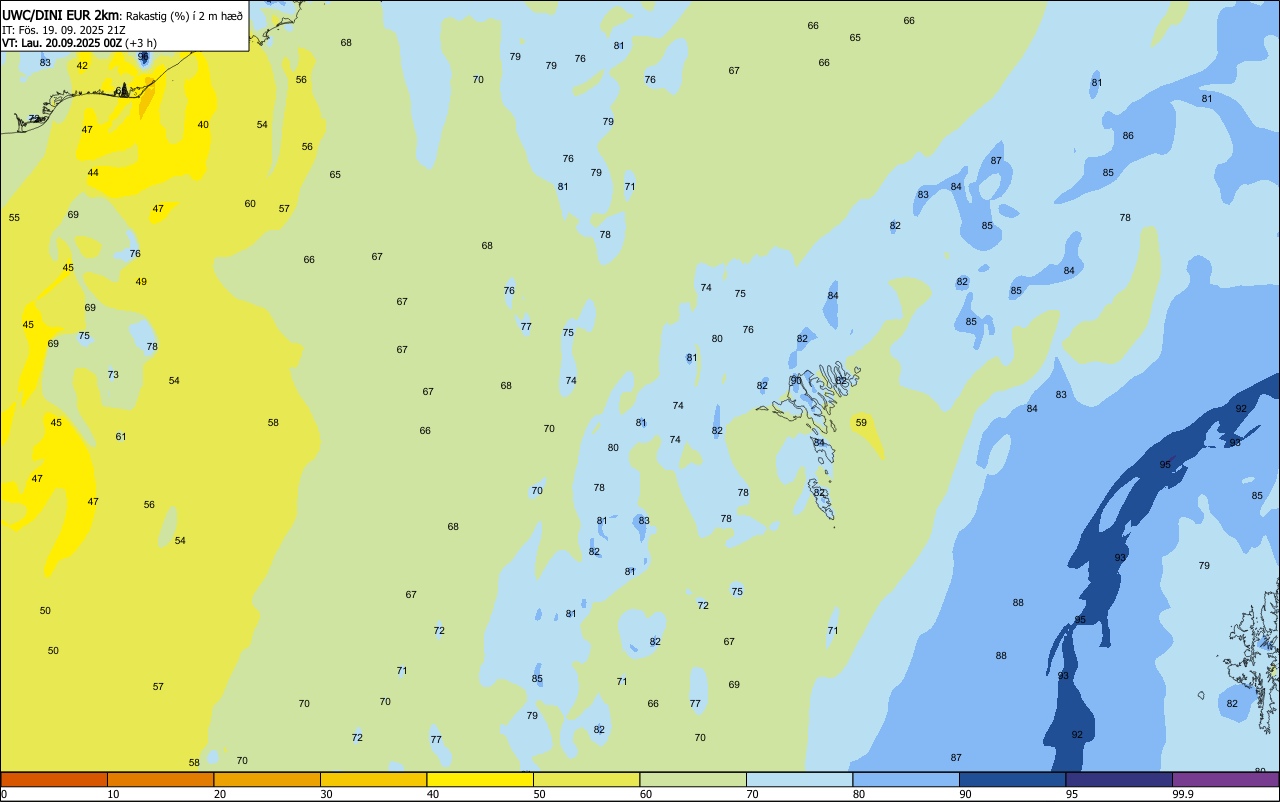Select the 20–30 amber legend swatch
The width and height of the screenshot is (1280, 802).
coord(267,779)
